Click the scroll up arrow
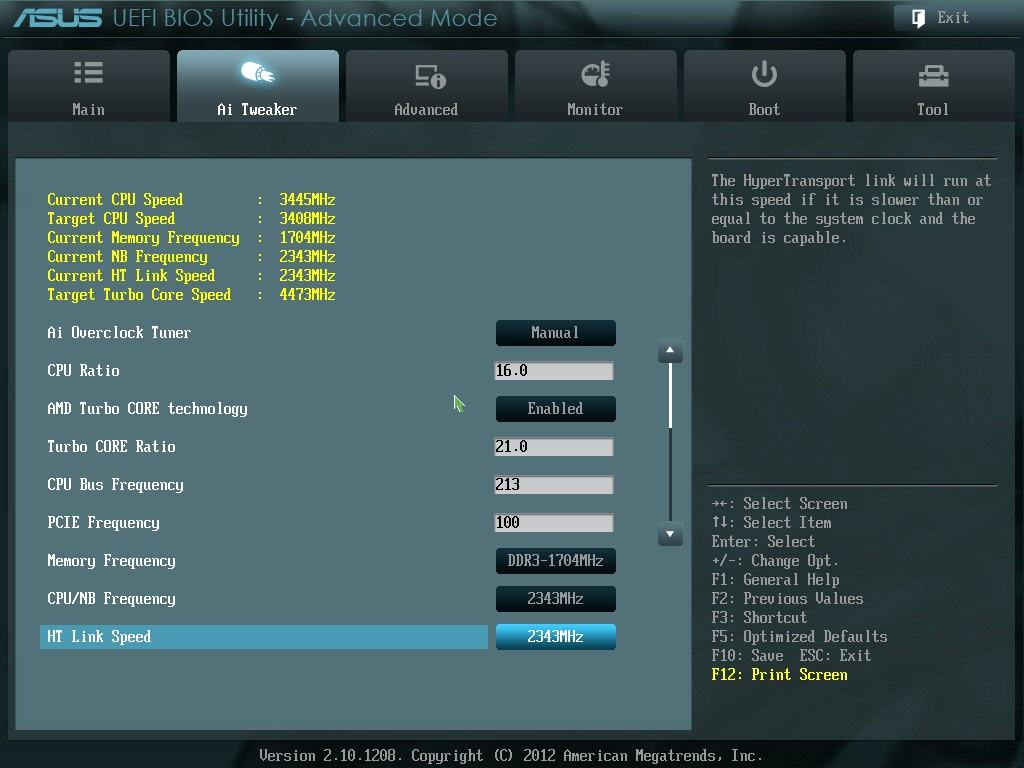1024x768 pixels. point(670,351)
